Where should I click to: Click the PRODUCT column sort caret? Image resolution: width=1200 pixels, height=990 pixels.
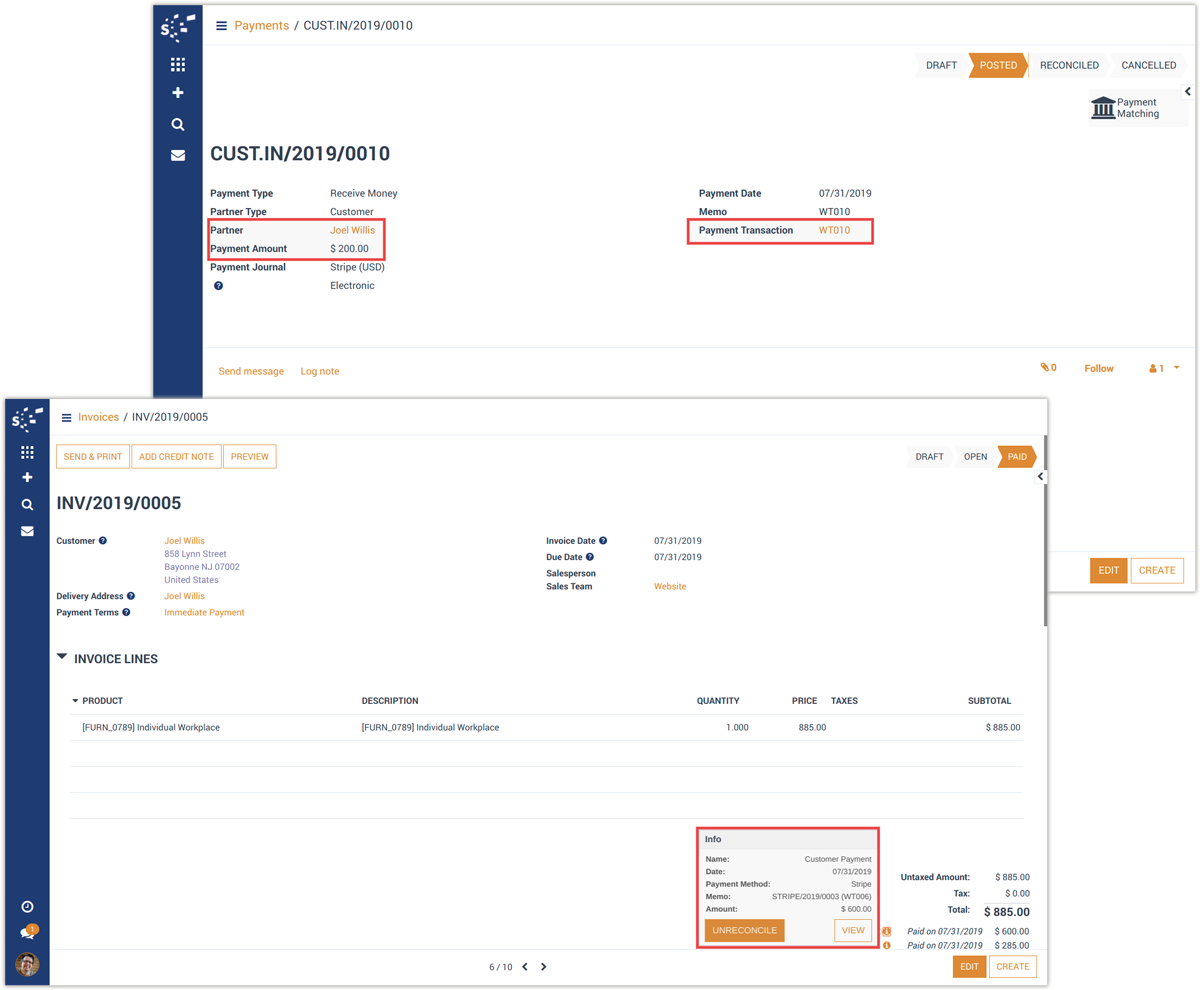click(x=75, y=701)
